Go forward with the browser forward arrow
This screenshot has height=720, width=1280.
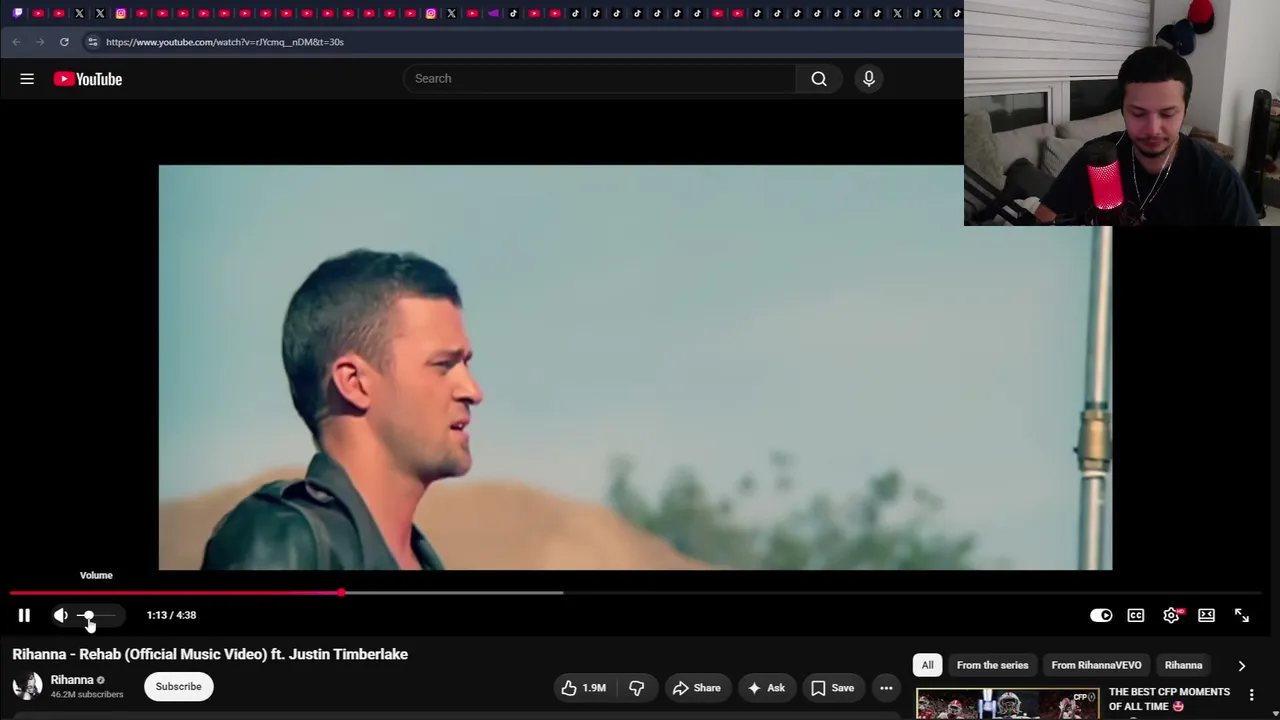(40, 42)
